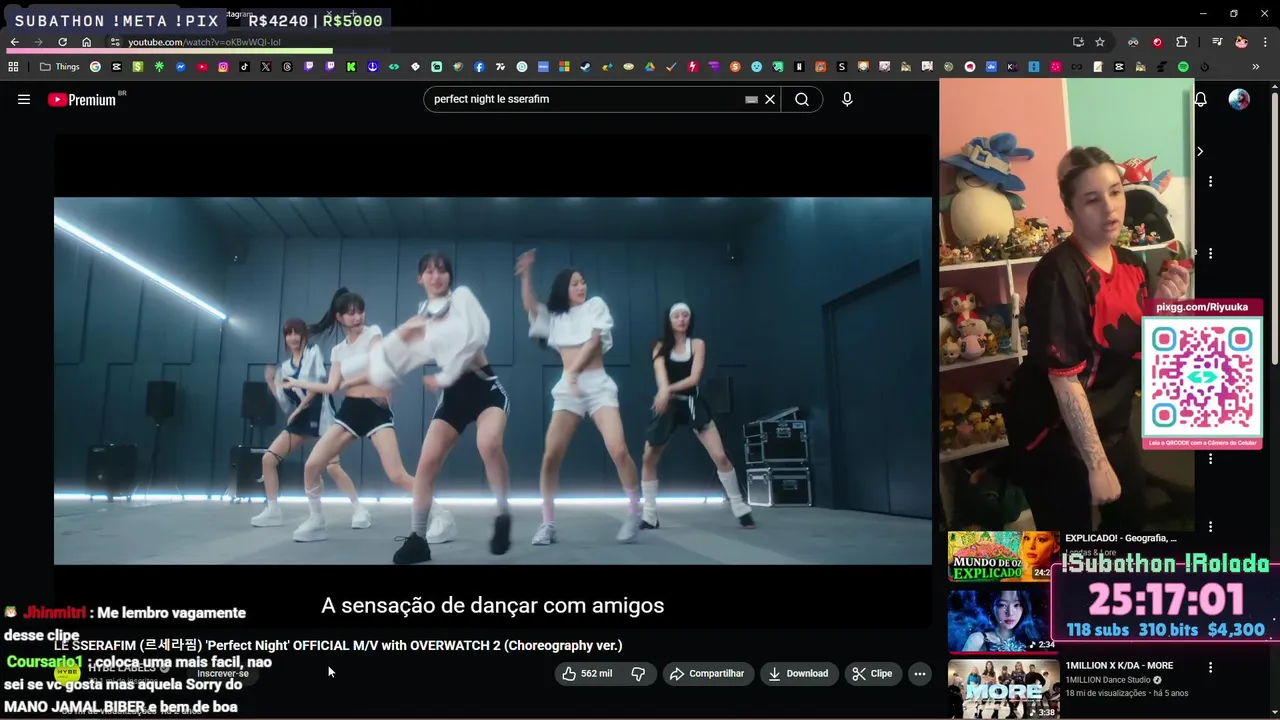
Task: Open options for EXPLICADO Geografia video
Action: [1210, 527]
